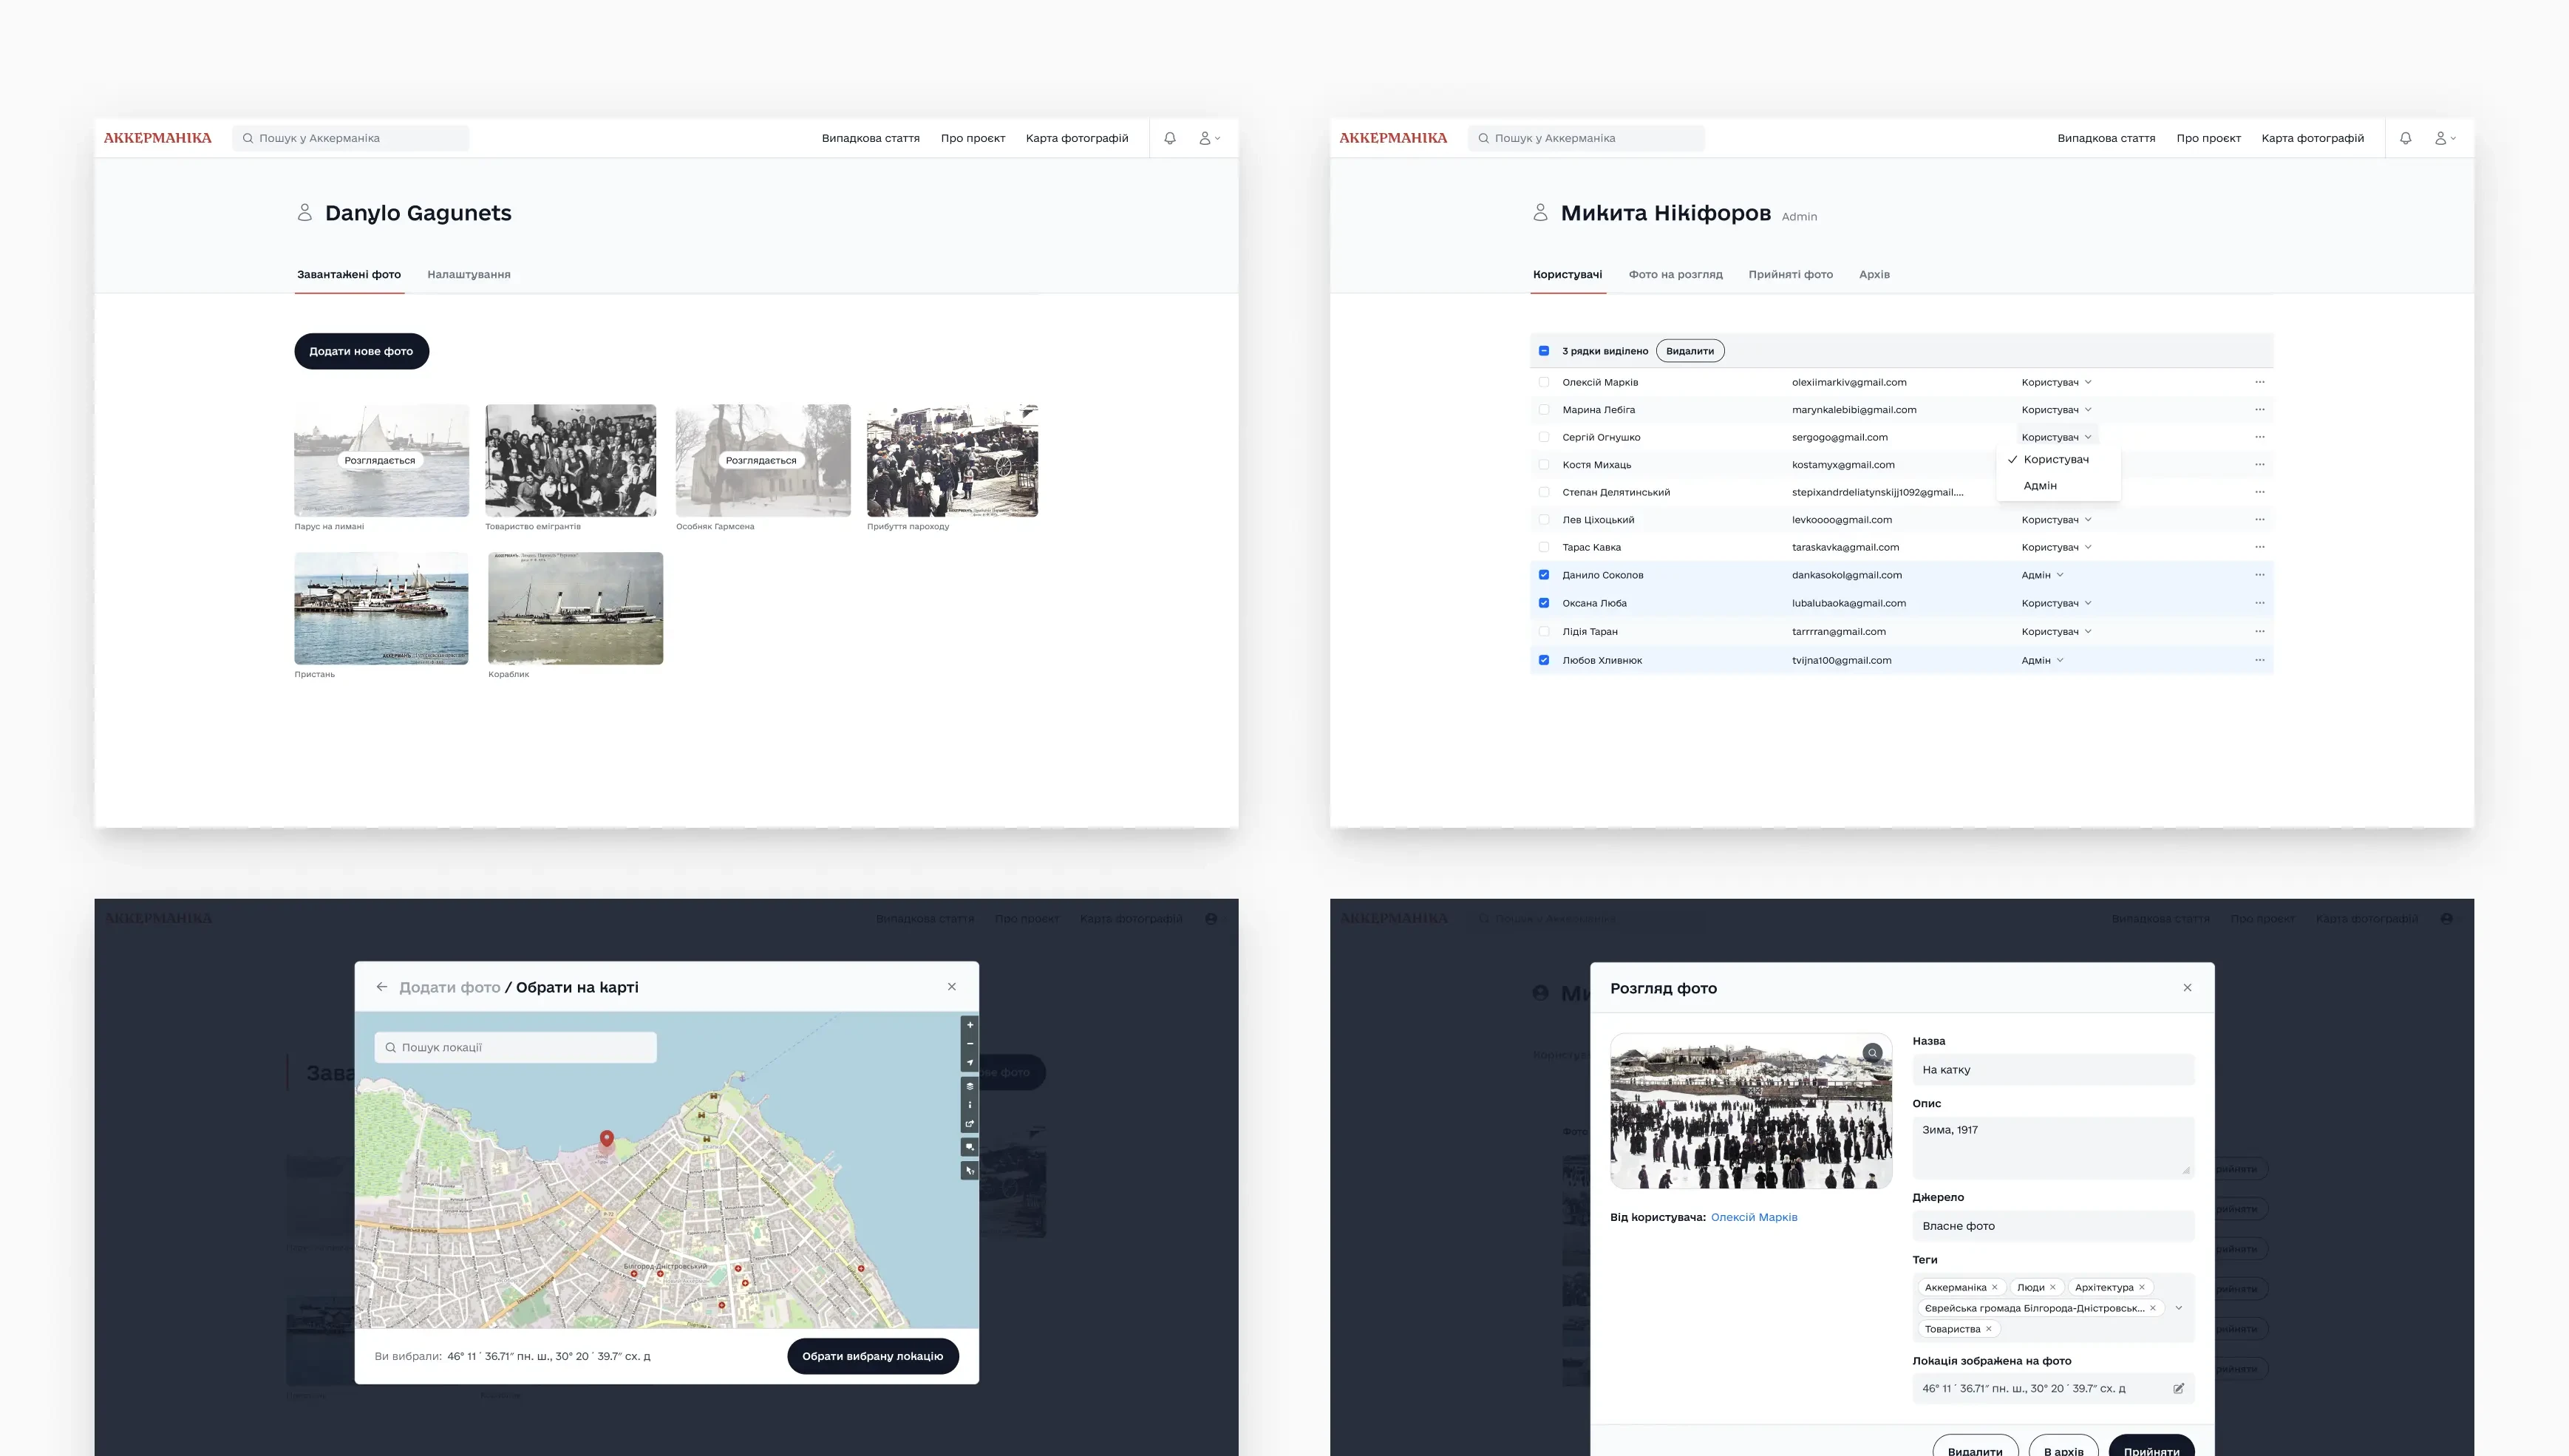Click magnifier icon on review photo
This screenshot has height=1456, width=2569.
[1872, 1052]
